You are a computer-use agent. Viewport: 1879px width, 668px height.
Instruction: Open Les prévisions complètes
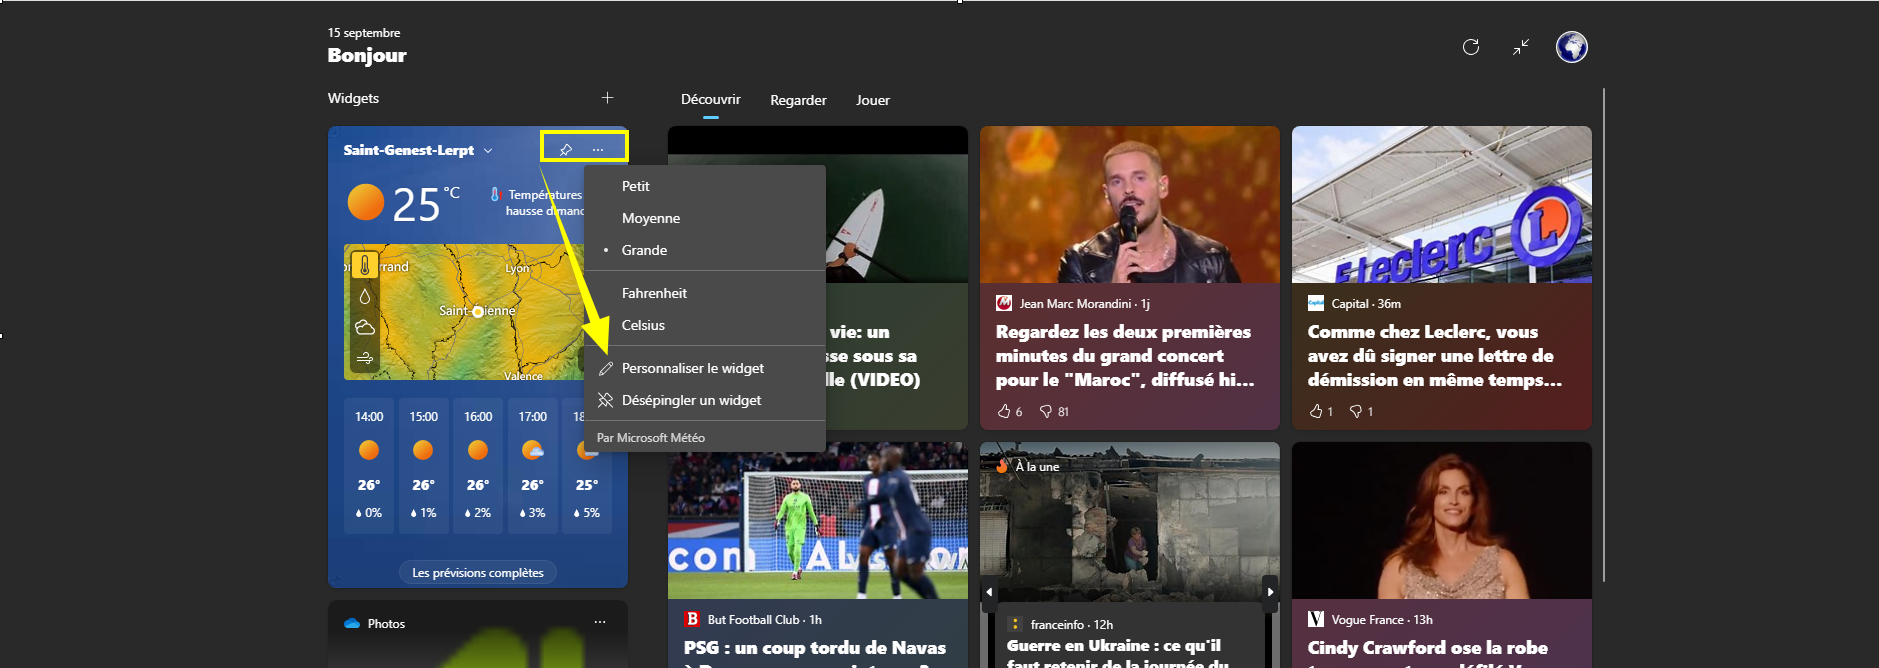point(478,572)
